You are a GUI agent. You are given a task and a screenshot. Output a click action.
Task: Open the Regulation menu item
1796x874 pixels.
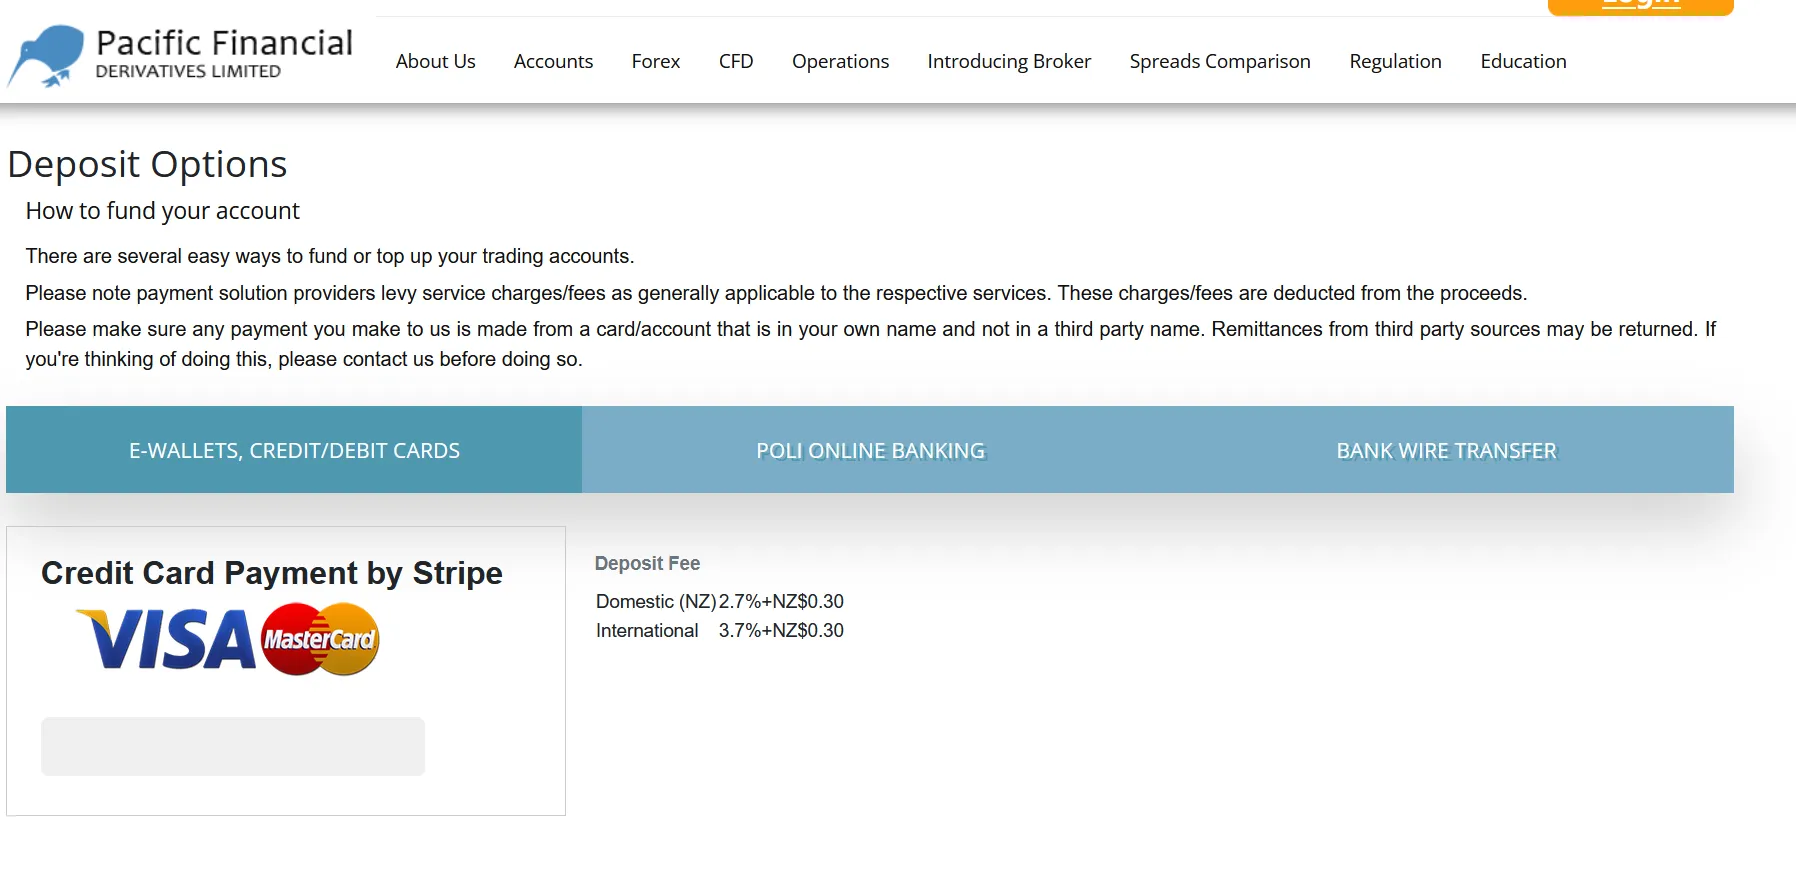click(x=1395, y=61)
